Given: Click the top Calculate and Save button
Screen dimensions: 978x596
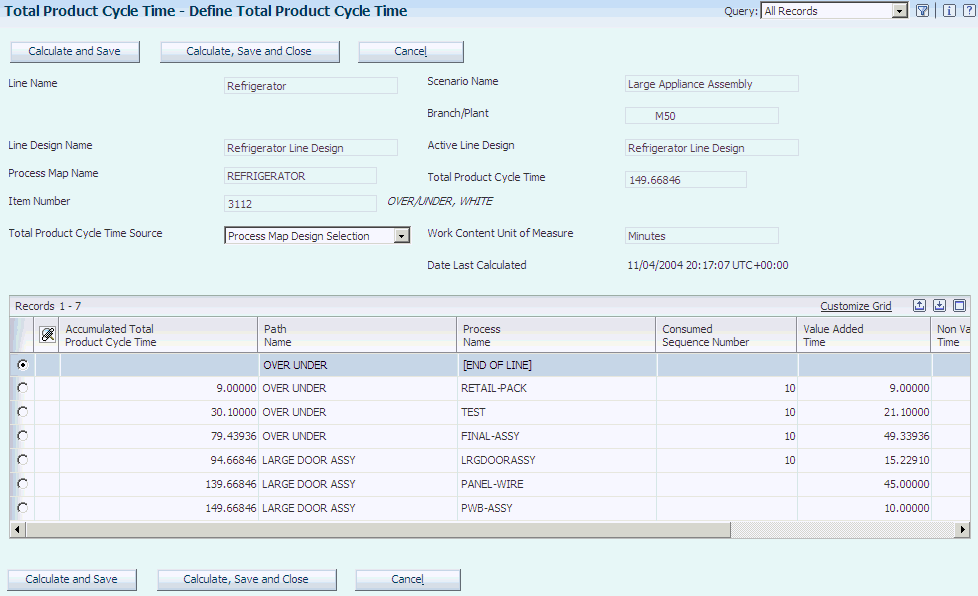Looking at the screenshot, I should click(74, 51).
